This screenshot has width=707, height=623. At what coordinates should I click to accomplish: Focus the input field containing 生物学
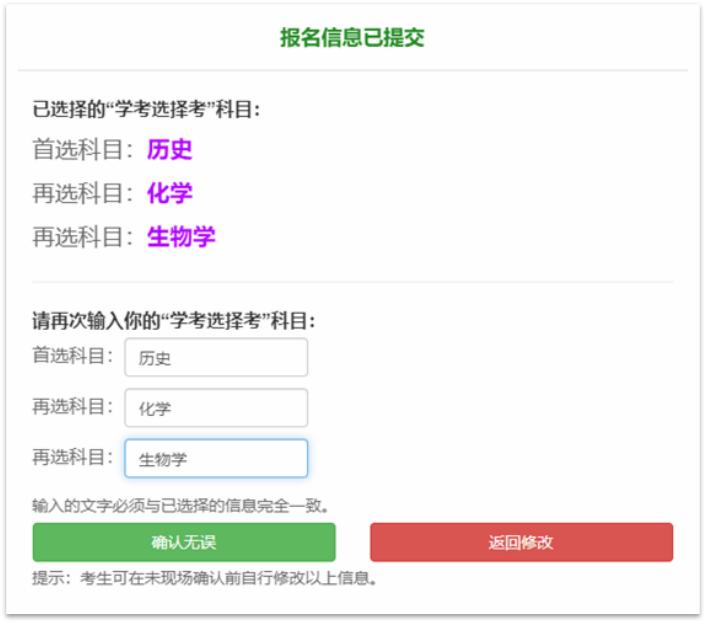216,459
